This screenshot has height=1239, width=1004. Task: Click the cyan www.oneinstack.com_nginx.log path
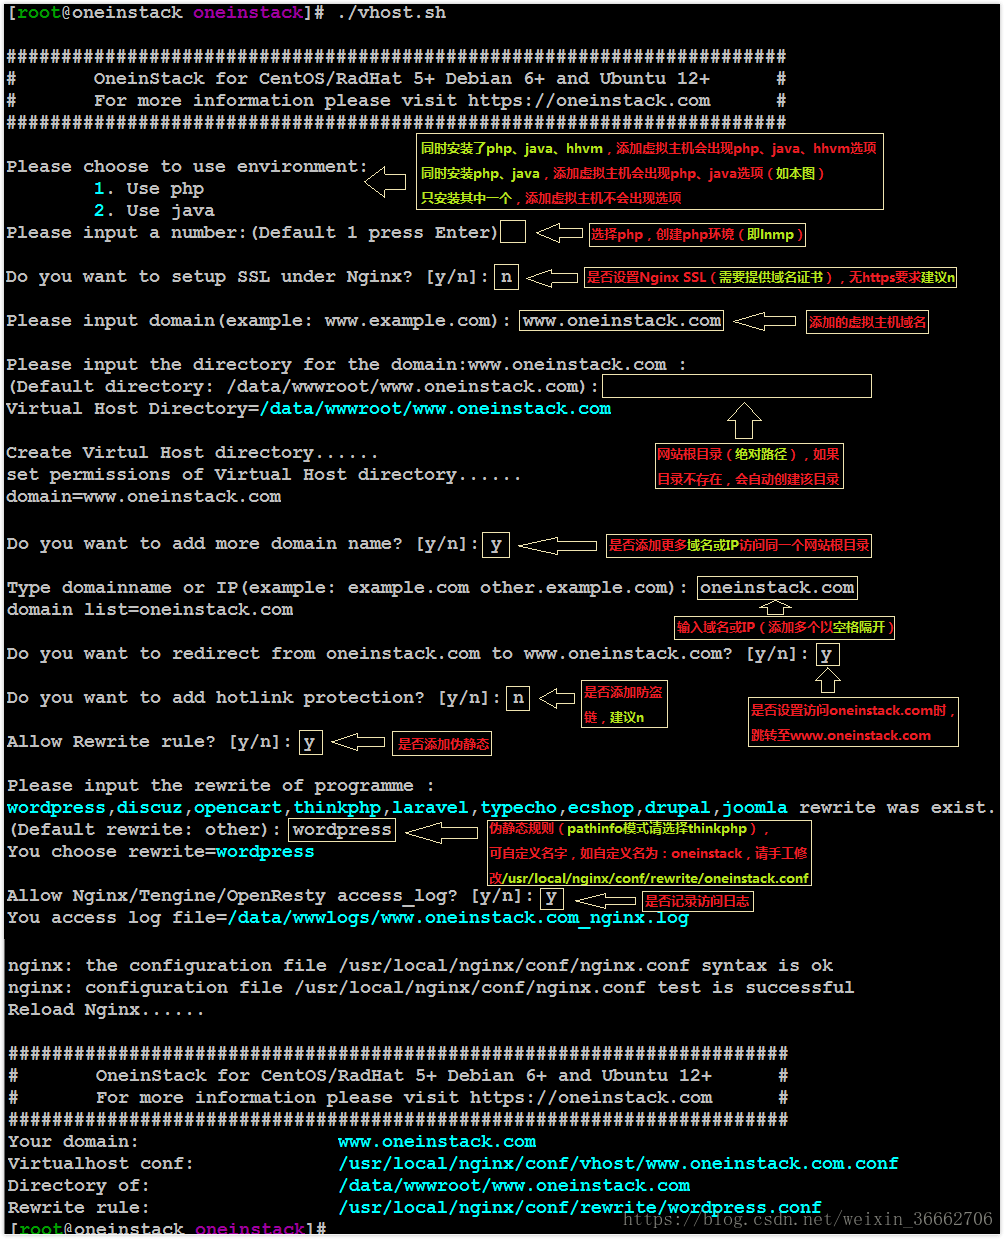click(458, 918)
